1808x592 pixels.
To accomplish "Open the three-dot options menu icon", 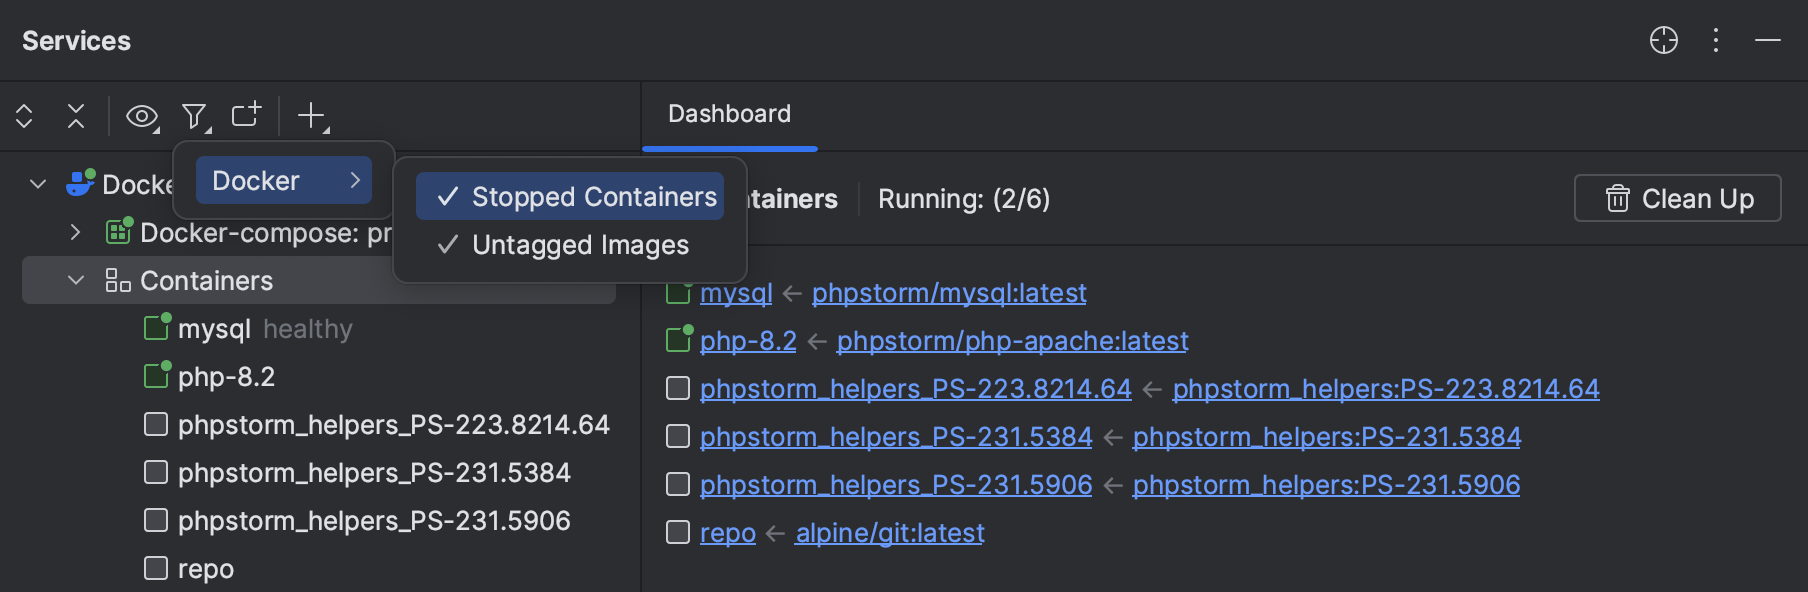I will 1715,41.
